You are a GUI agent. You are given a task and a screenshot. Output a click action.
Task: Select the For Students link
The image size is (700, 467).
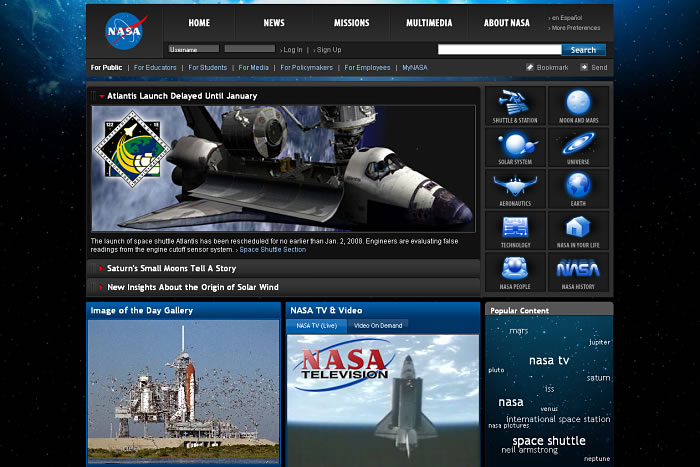point(208,67)
